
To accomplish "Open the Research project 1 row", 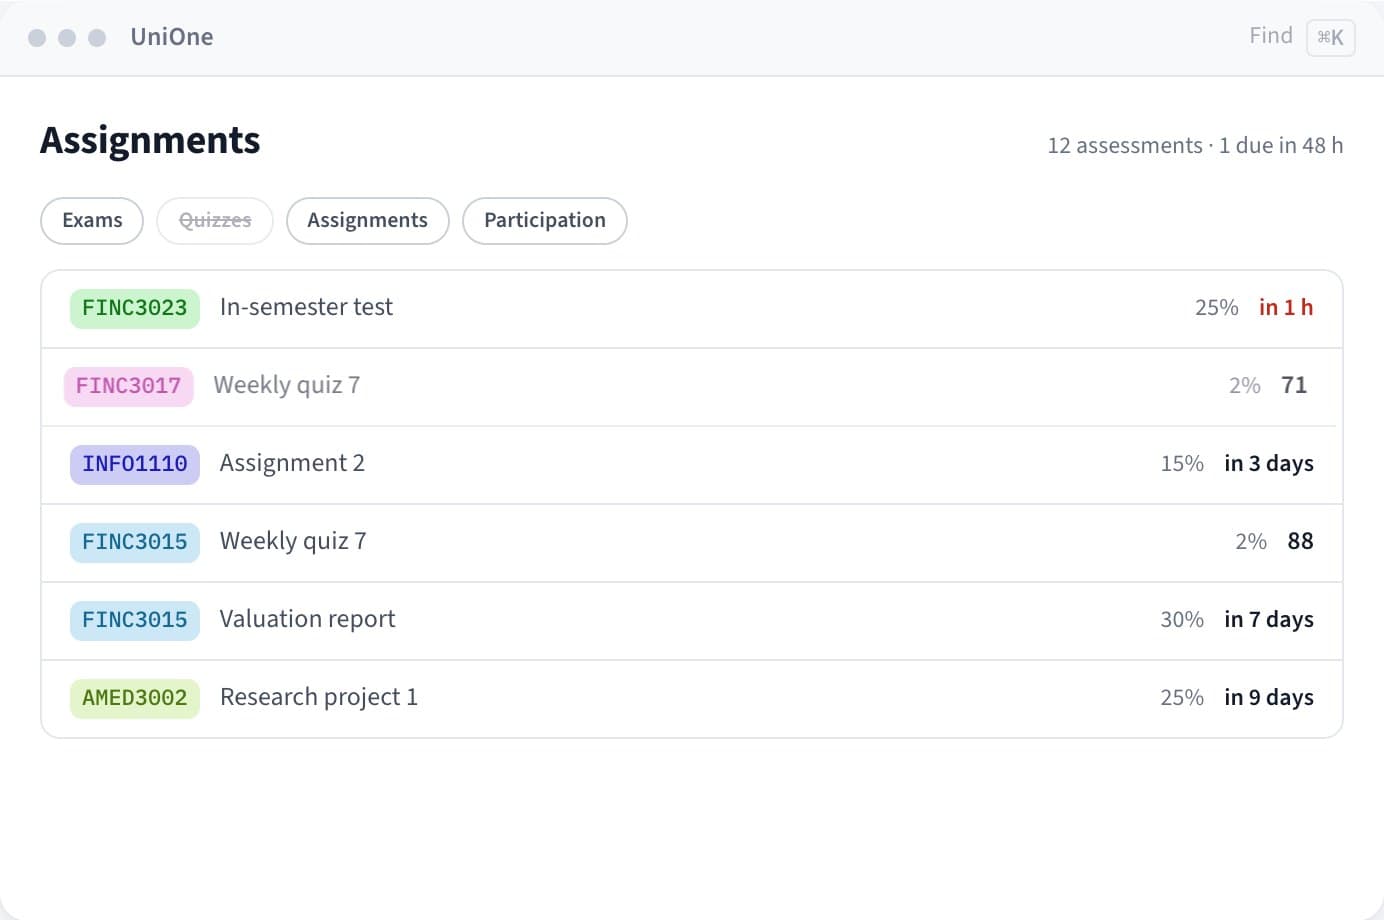I will [692, 699].
